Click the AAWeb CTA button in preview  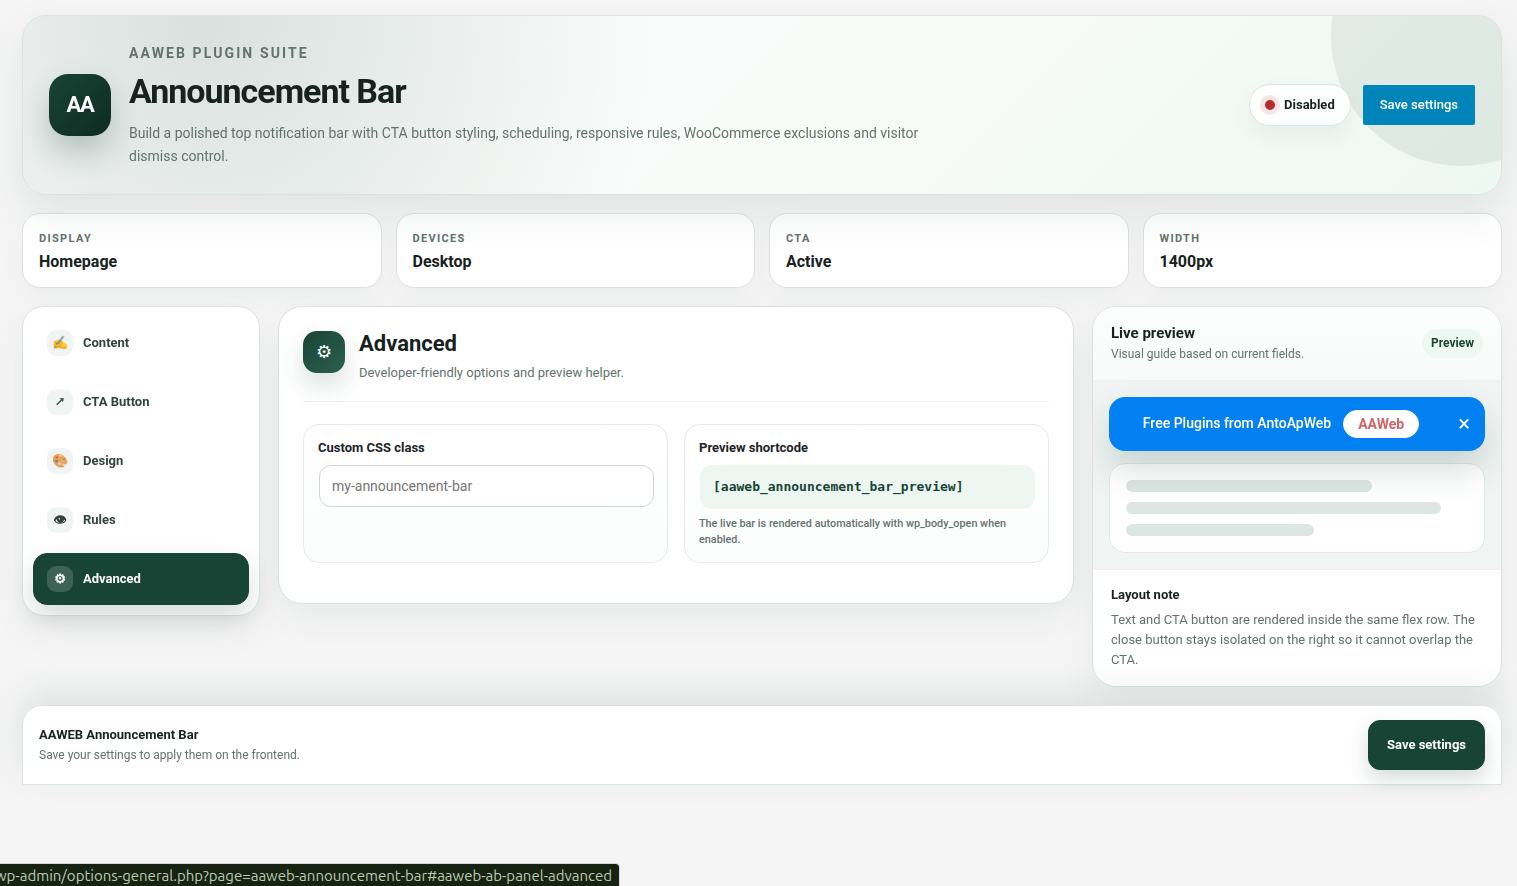1381,424
